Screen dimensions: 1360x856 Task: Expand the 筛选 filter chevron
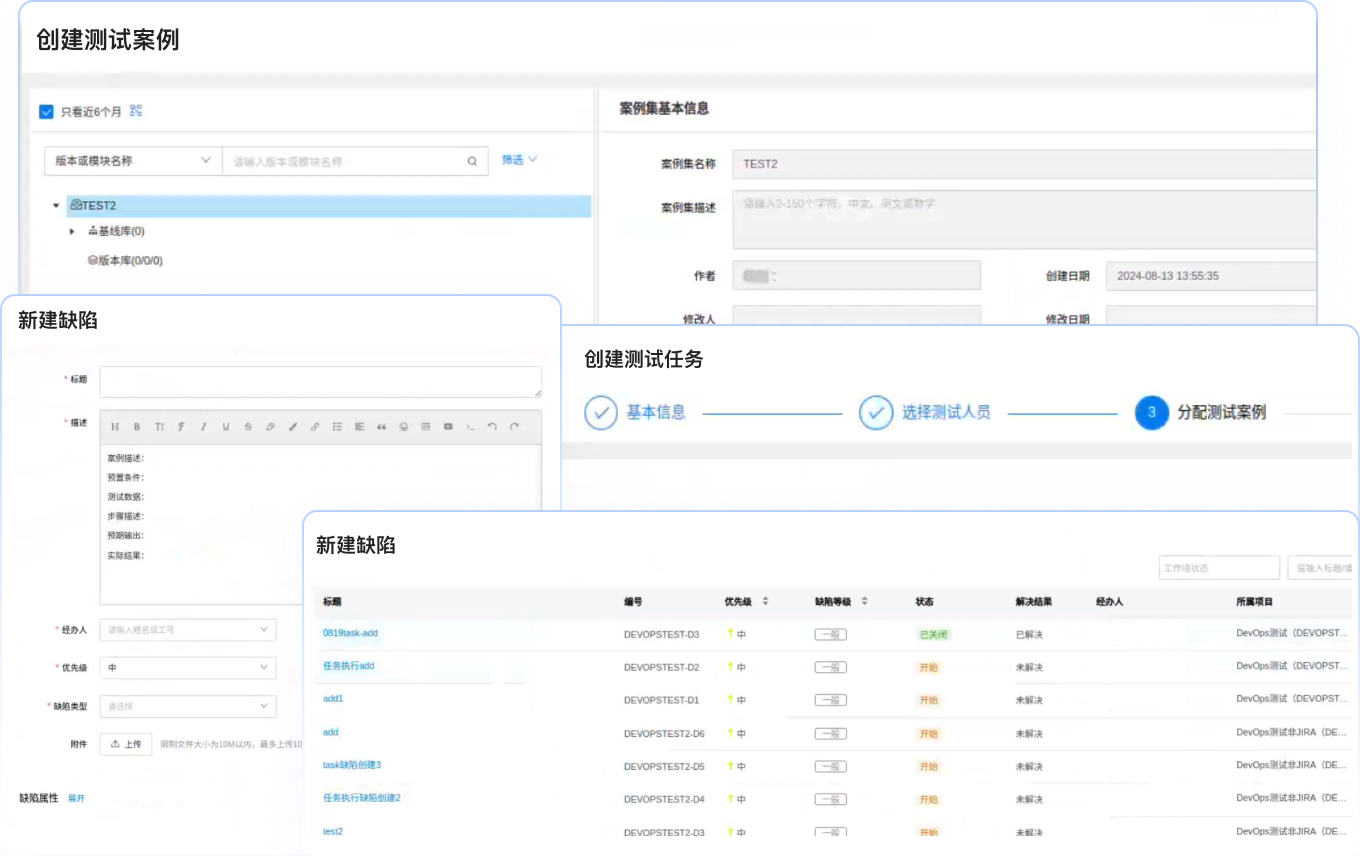[x=532, y=159]
